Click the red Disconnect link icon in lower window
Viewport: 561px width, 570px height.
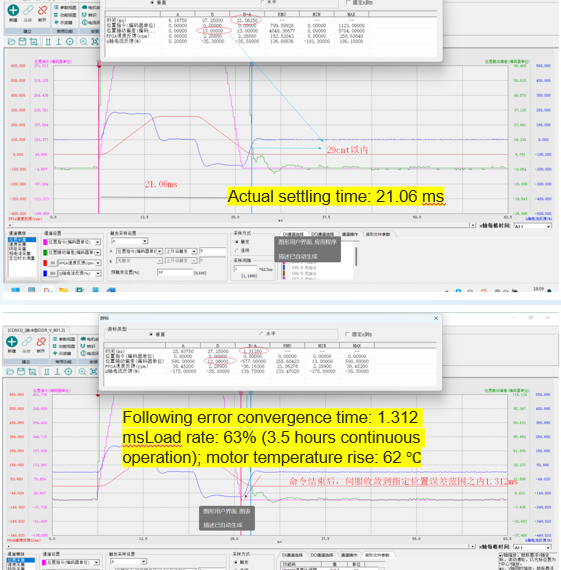point(41,342)
